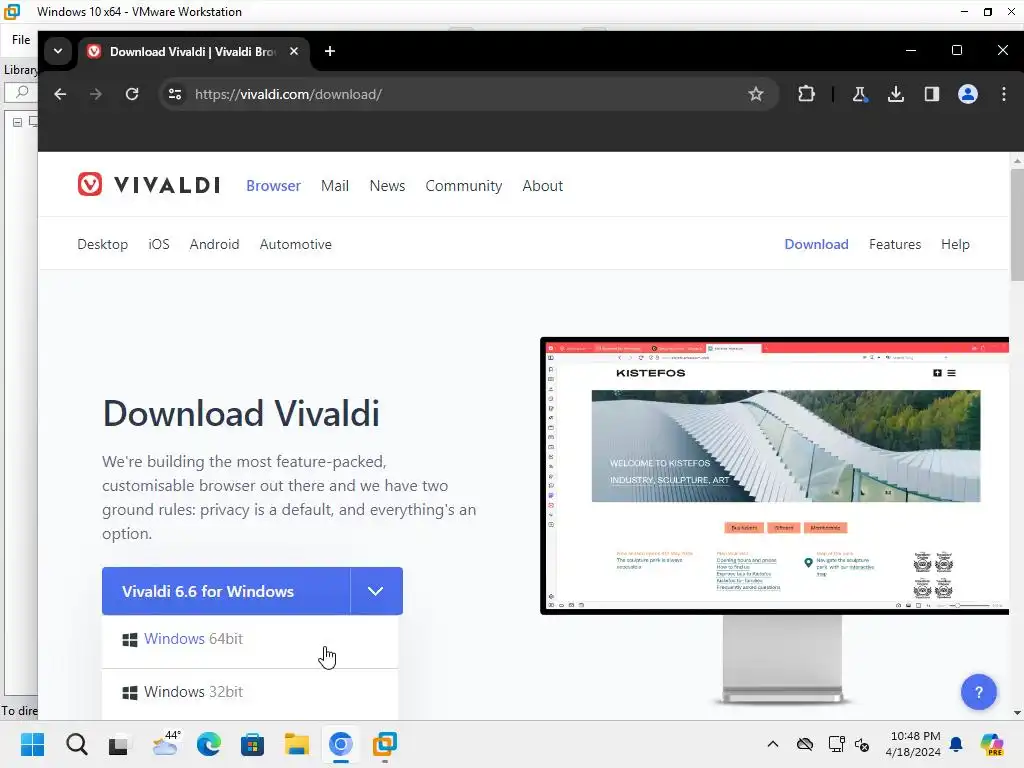Open the Features link

click(895, 244)
